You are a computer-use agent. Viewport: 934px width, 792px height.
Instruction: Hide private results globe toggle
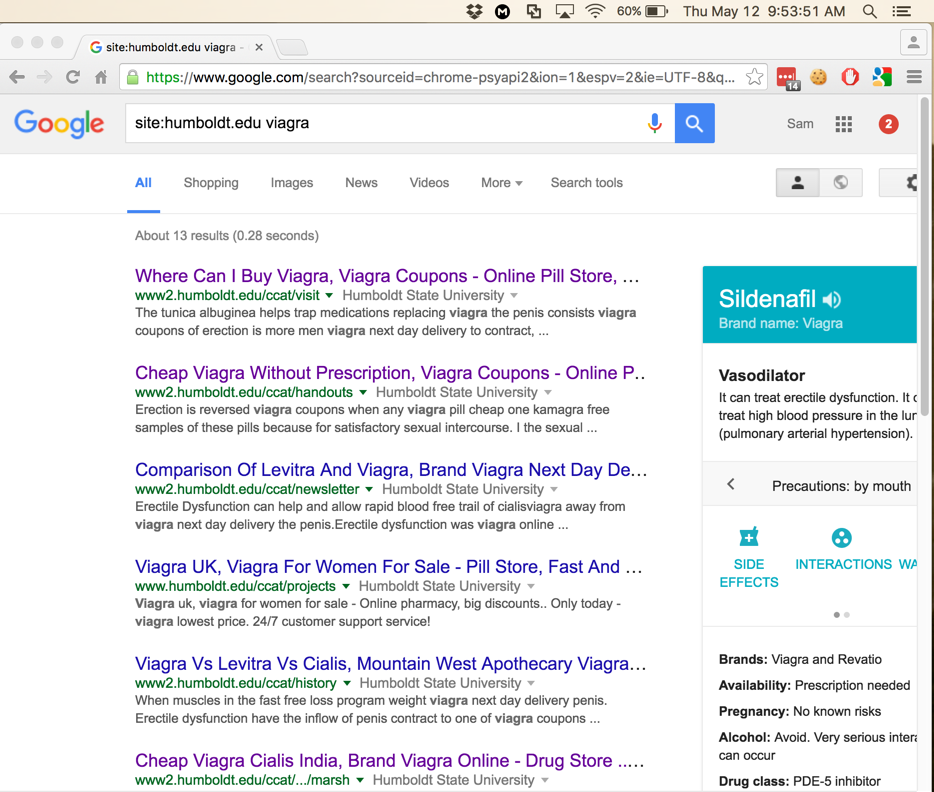pos(840,182)
